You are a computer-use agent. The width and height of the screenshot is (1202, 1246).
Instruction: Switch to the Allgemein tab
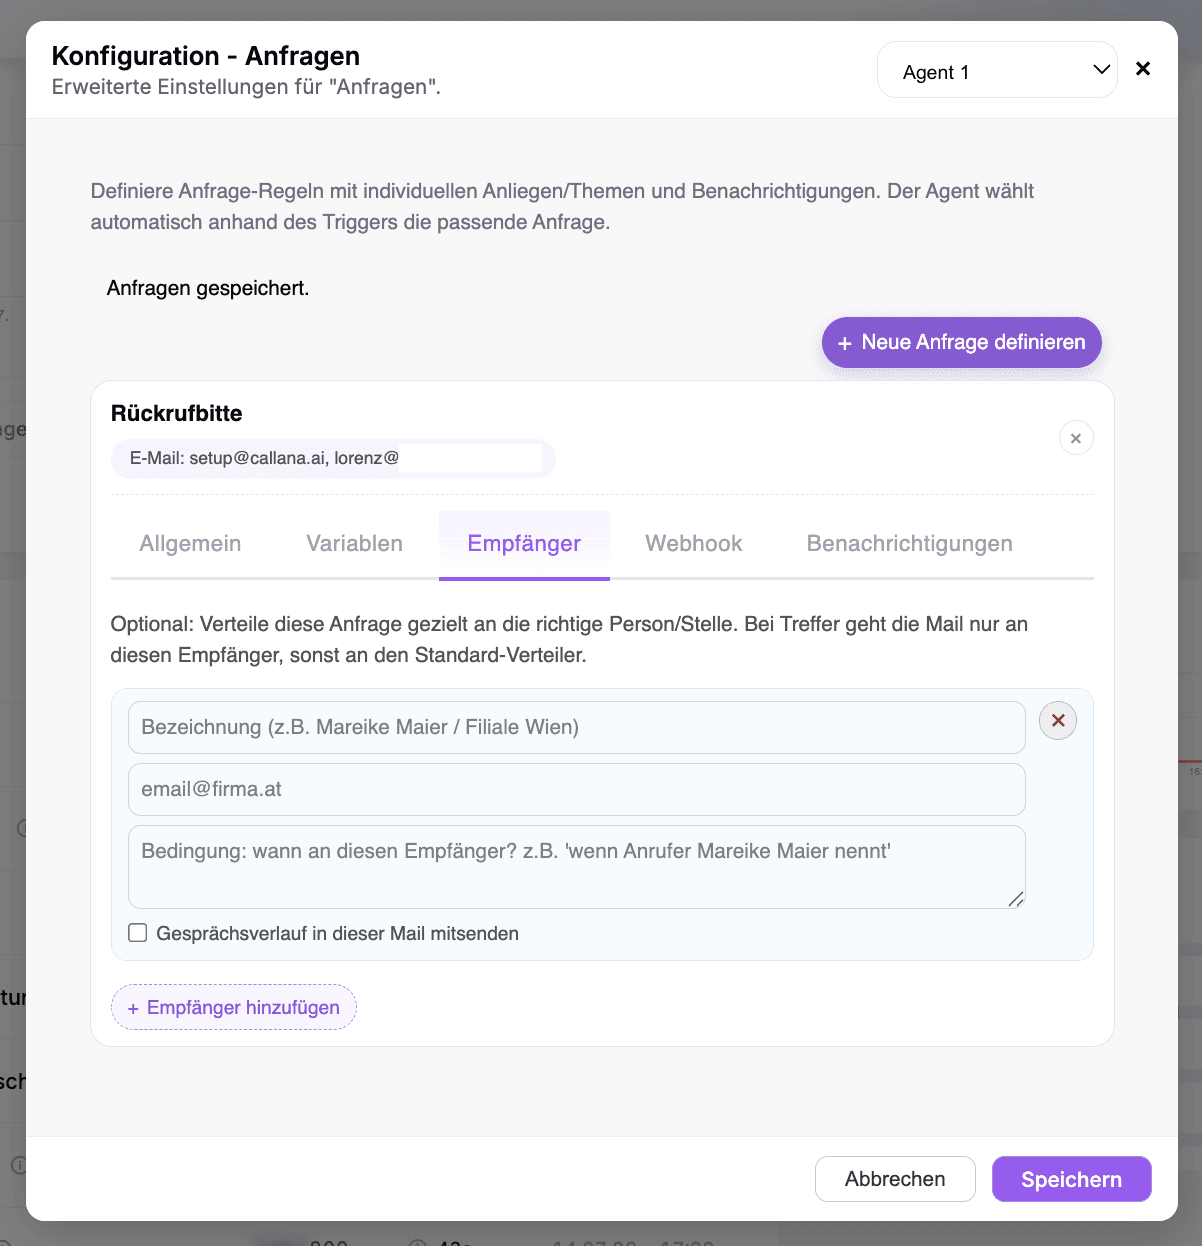coord(190,544)
